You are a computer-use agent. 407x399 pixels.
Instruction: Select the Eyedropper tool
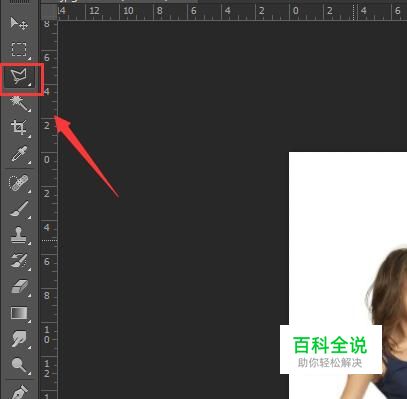coord(19,154)
